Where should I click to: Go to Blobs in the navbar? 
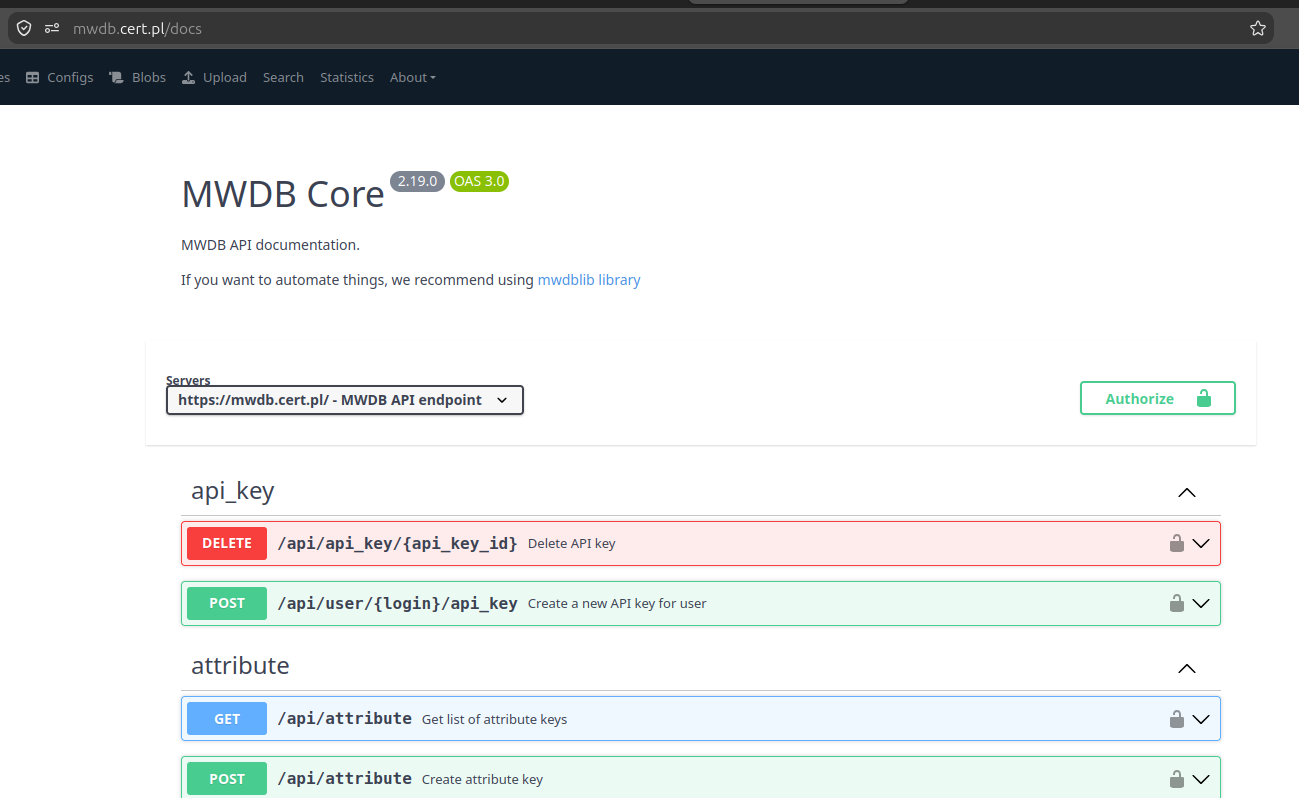[139, 77]
